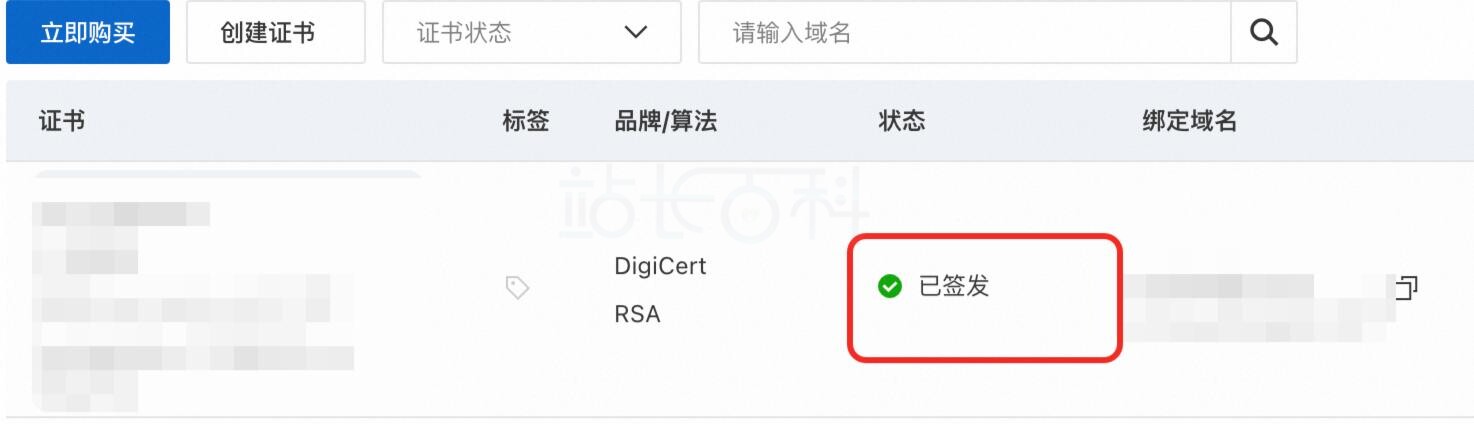Focus the 请输入域名 search field

click(x=965, y=32)
